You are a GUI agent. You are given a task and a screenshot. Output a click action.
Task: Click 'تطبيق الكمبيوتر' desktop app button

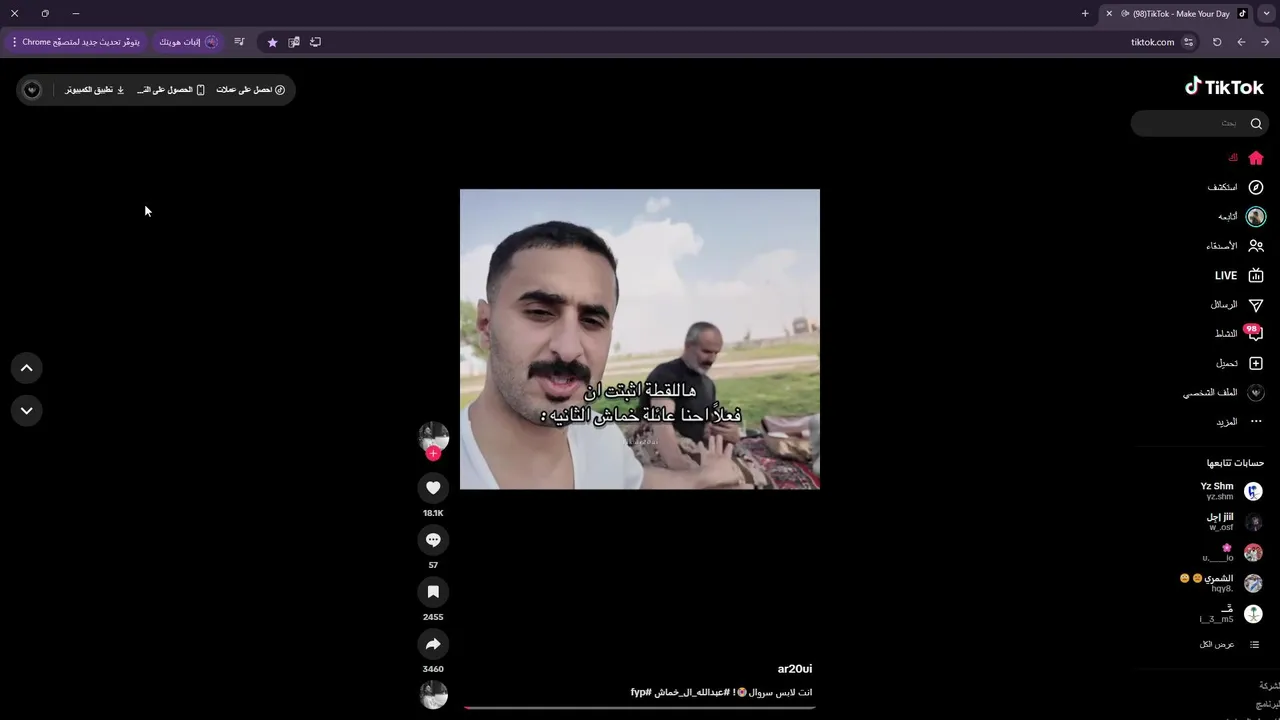95,90
